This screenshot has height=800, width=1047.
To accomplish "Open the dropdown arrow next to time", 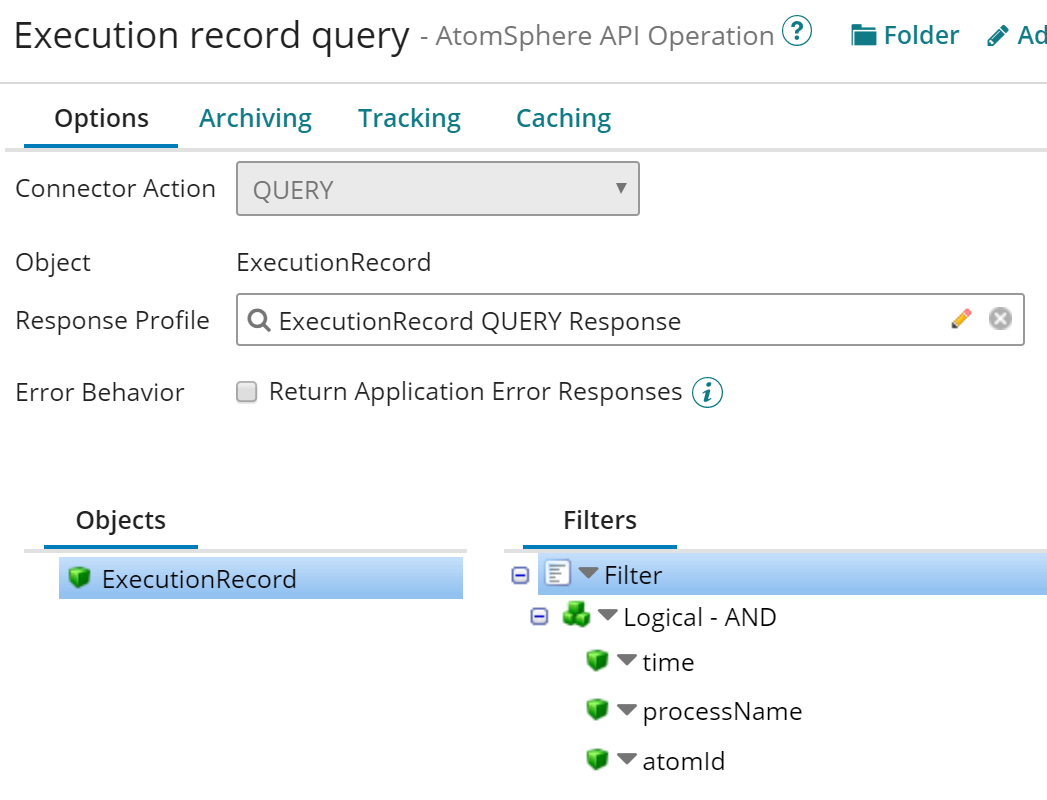I will pyautogui.click(x=627, y=661).
